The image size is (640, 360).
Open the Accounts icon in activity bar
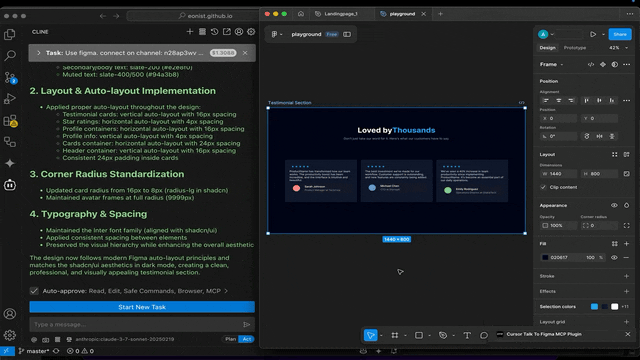tap(10, 314)
